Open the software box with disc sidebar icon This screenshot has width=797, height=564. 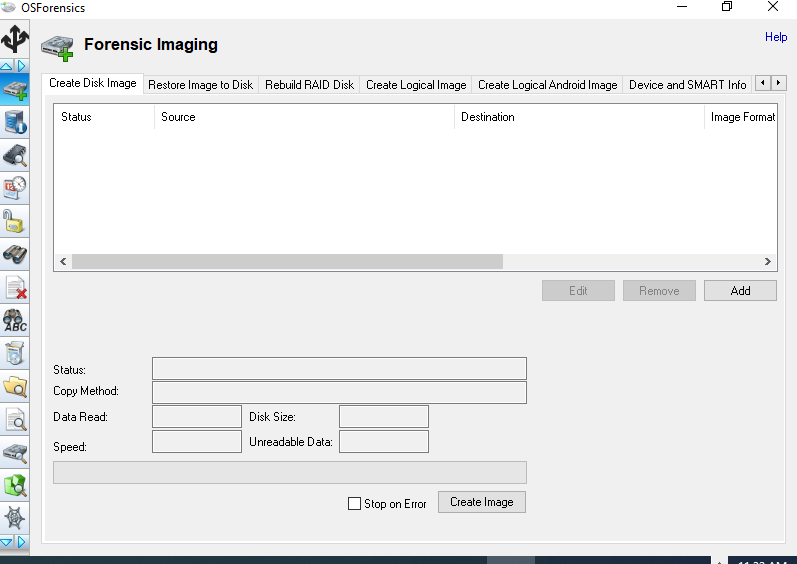(x=14, y=354)
